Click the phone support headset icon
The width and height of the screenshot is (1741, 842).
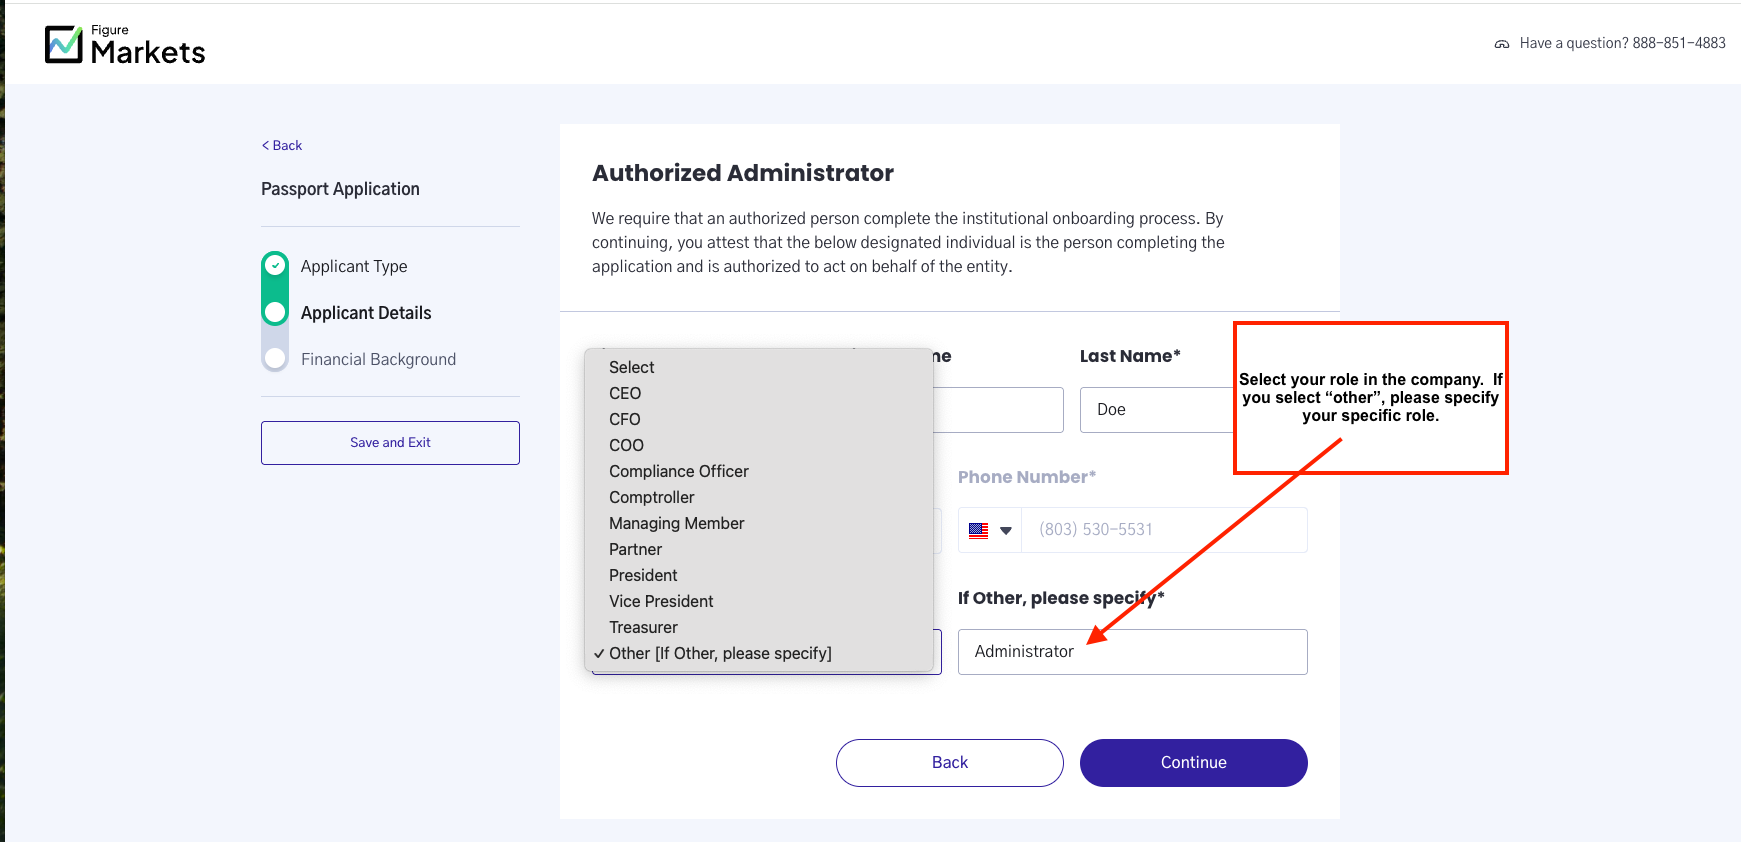point(1501,44)
